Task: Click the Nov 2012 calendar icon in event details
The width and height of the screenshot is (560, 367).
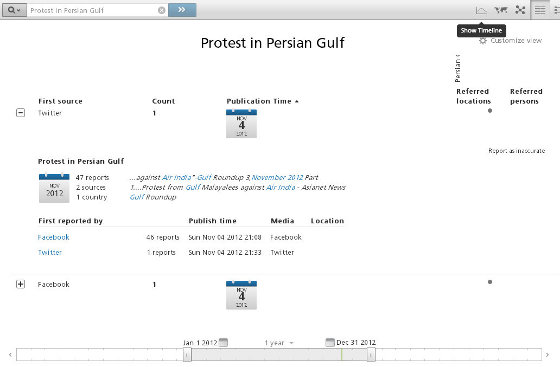Action: pos(54,188)
